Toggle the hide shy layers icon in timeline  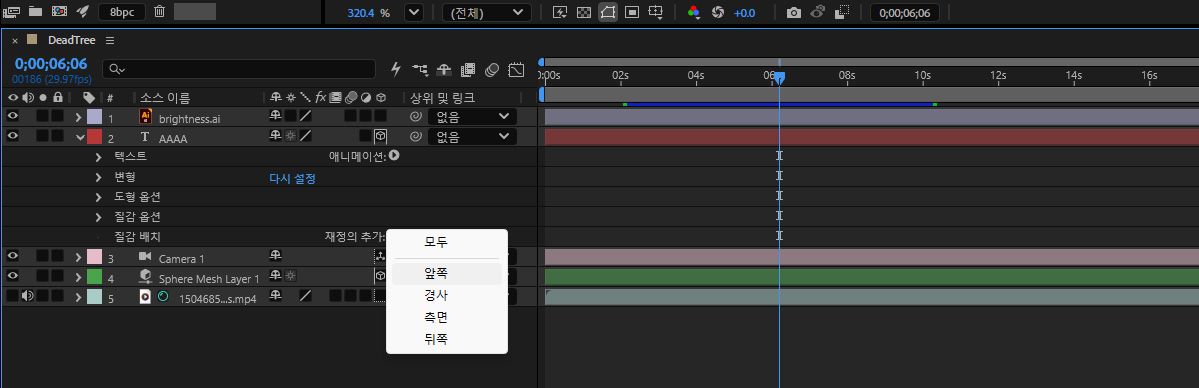click(x=444, y=70)
